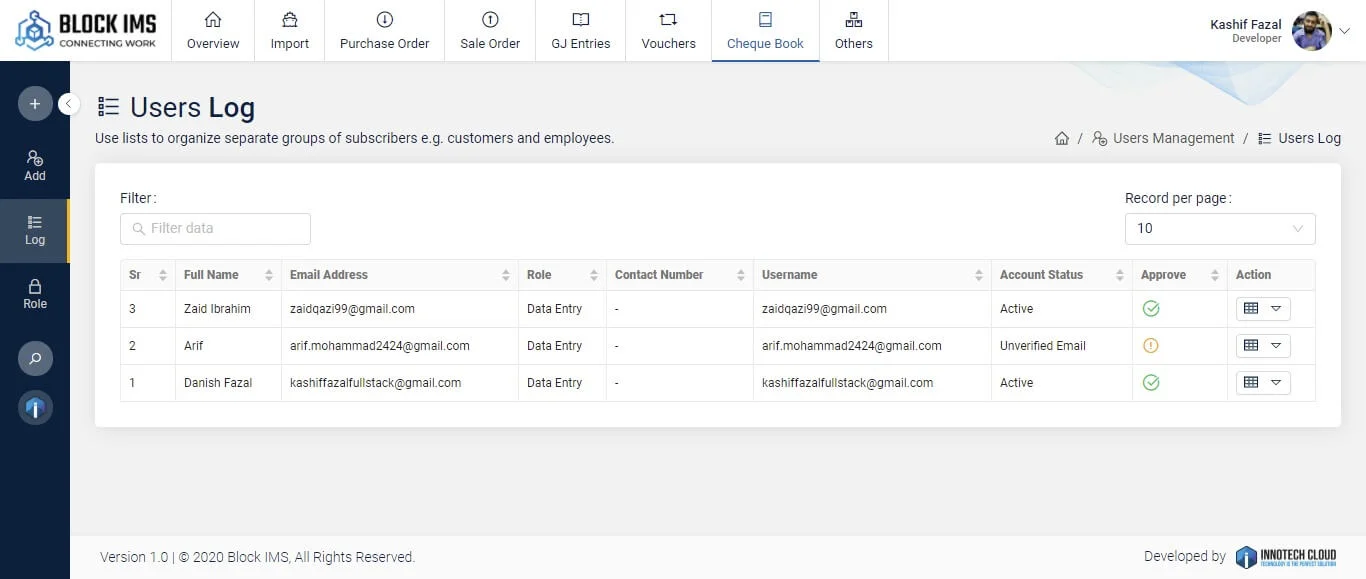Open the Role sidebar item
Image resolution: width=1366 pixels, height=579 pixels.
[x=35, y=294]
